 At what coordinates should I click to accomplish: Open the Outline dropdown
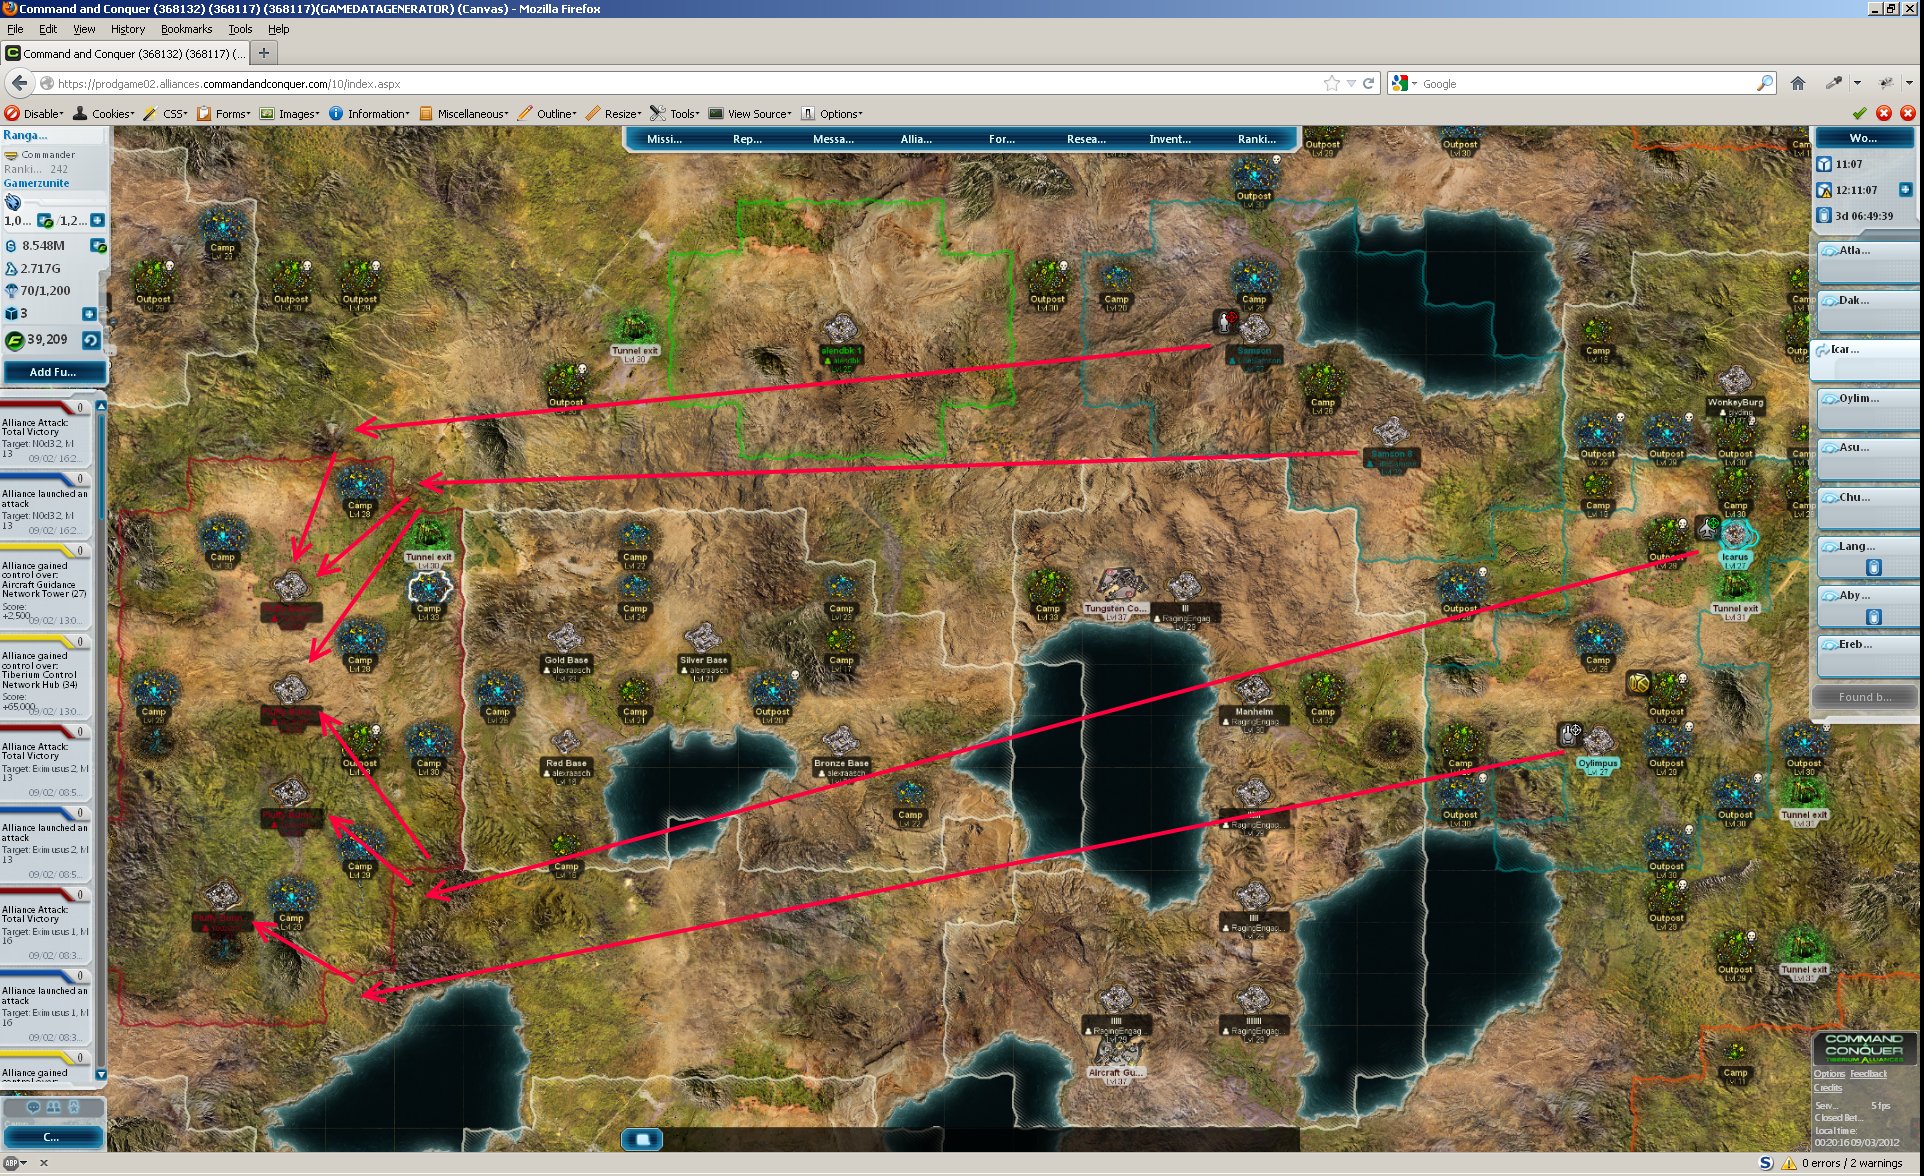point(548,113)
